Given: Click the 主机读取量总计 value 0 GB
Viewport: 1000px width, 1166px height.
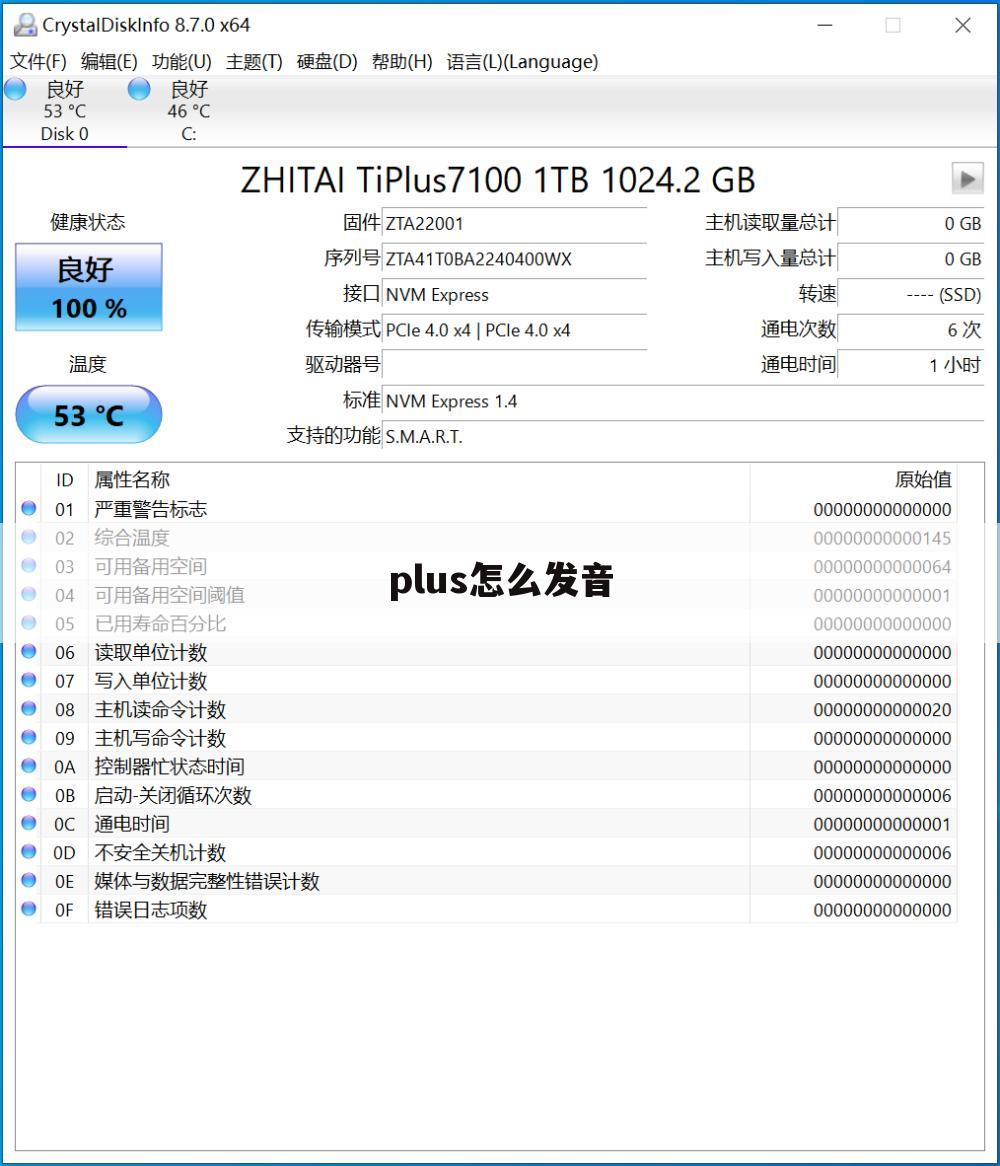Looking at the screenshot, I should [x=911, y=223].
